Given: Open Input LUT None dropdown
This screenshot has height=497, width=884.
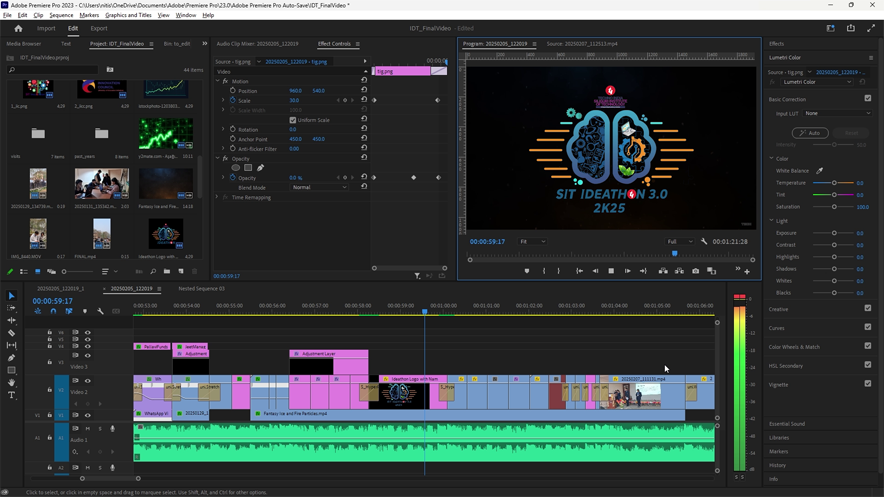Looking at the screenshot, I should (838, 113).
